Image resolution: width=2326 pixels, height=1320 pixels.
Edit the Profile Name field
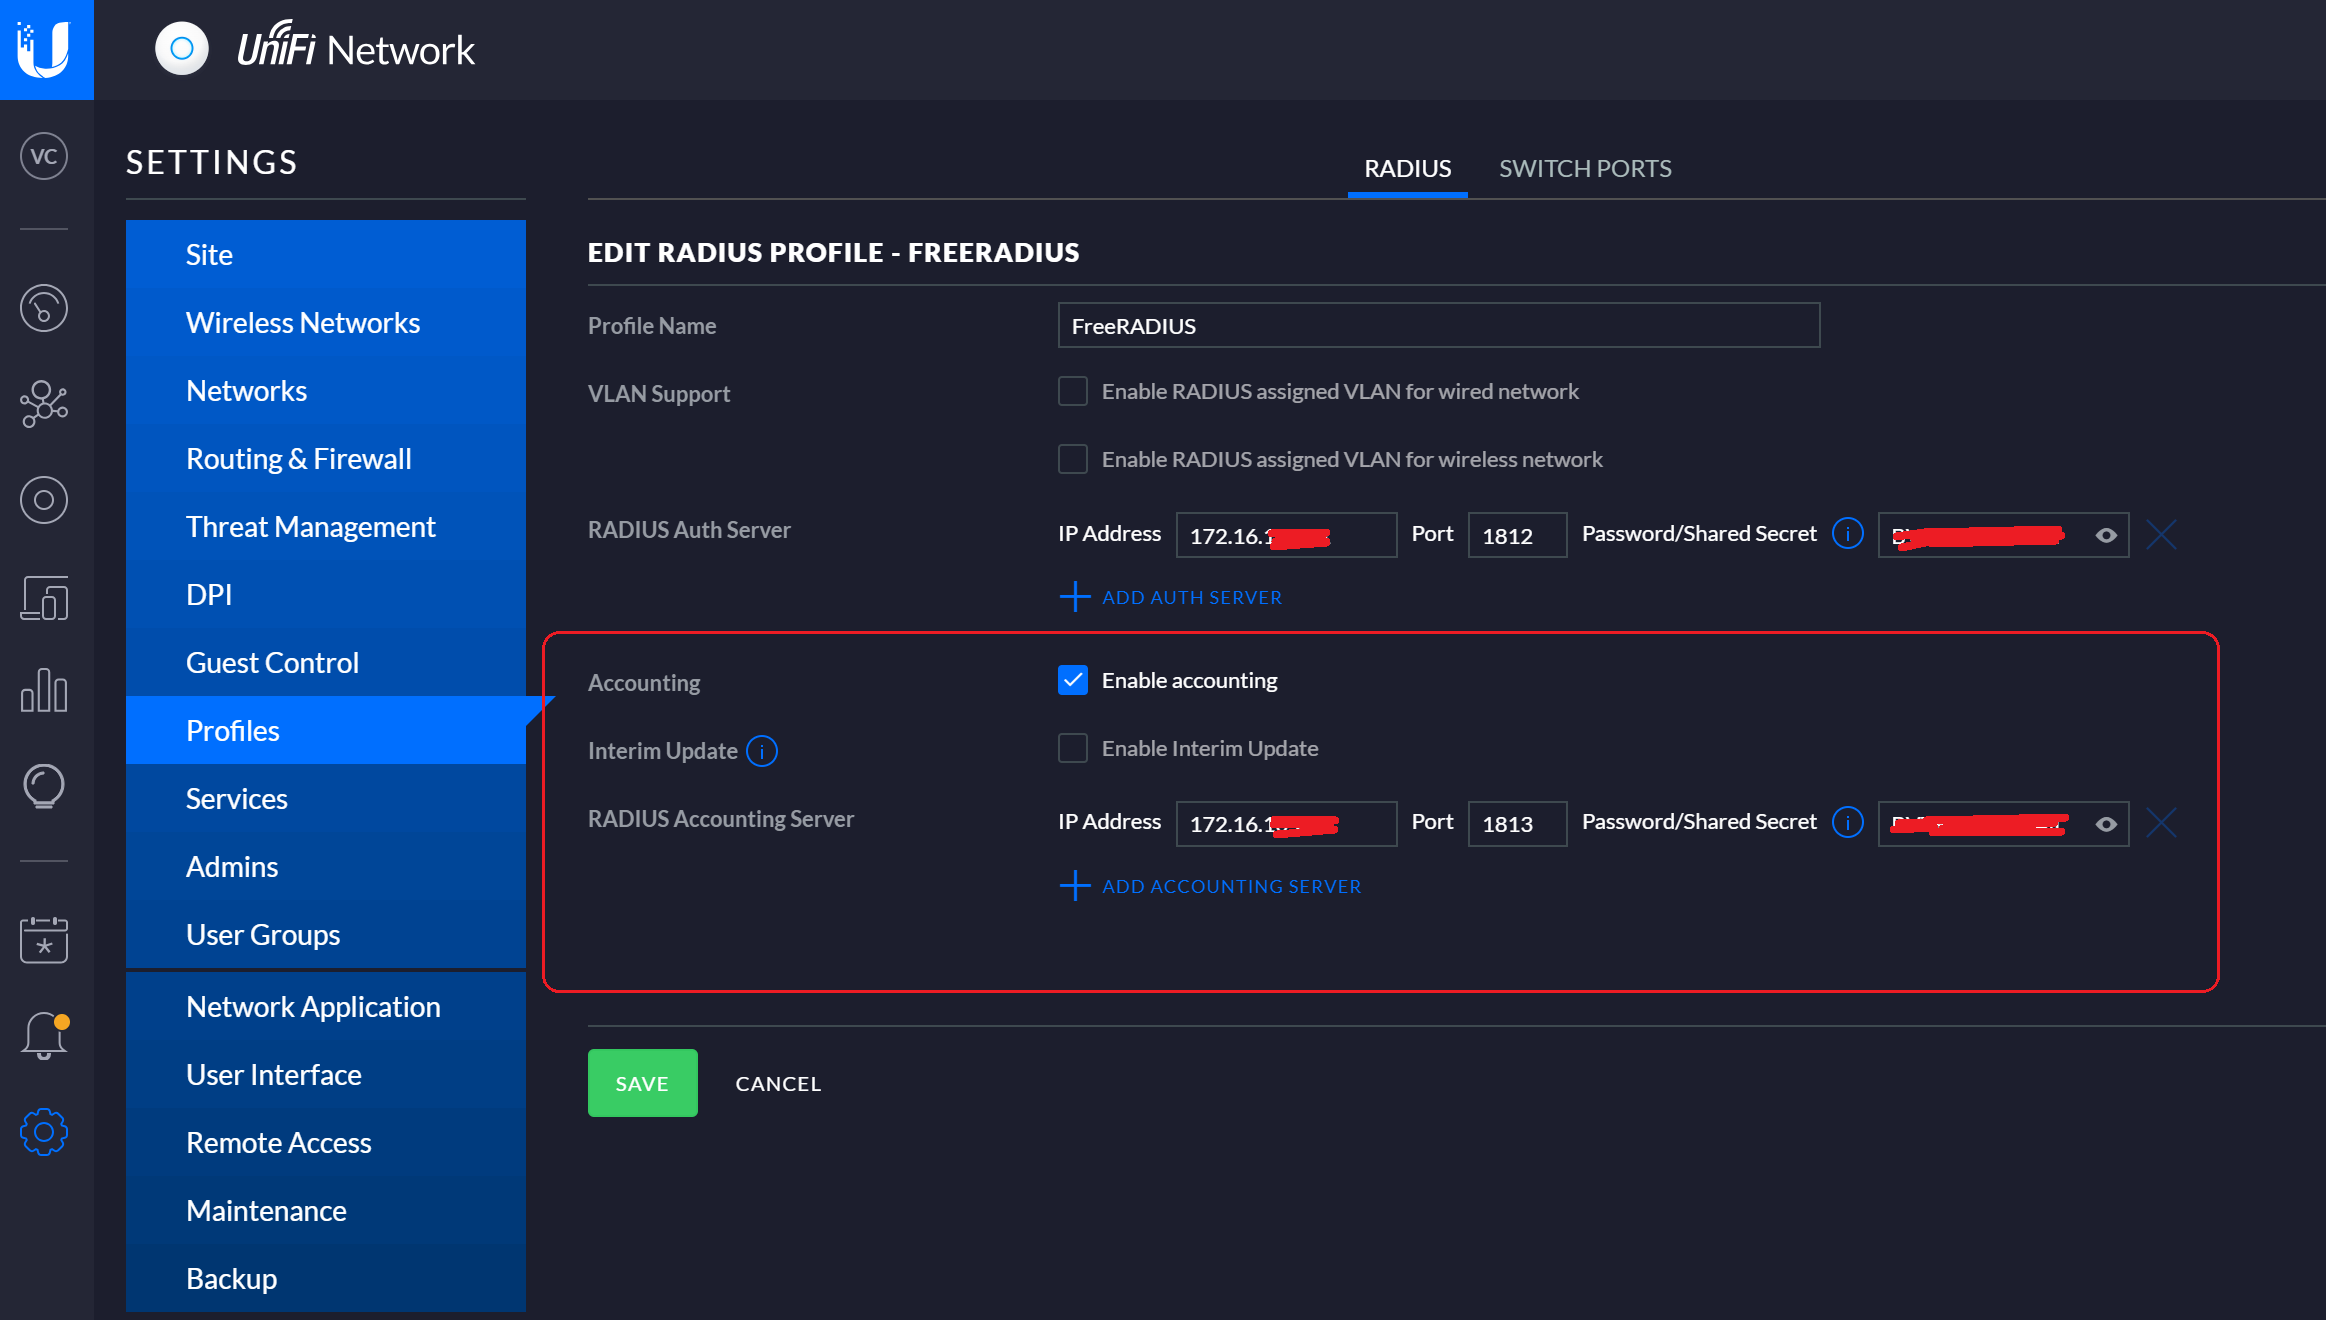coord(1439,325)
